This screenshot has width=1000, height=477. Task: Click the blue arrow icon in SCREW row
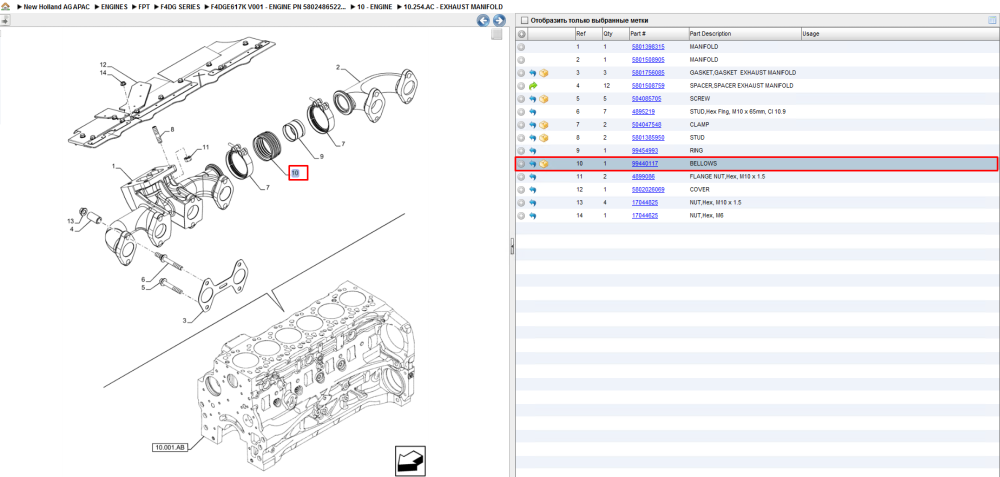(x=533, y=99)
